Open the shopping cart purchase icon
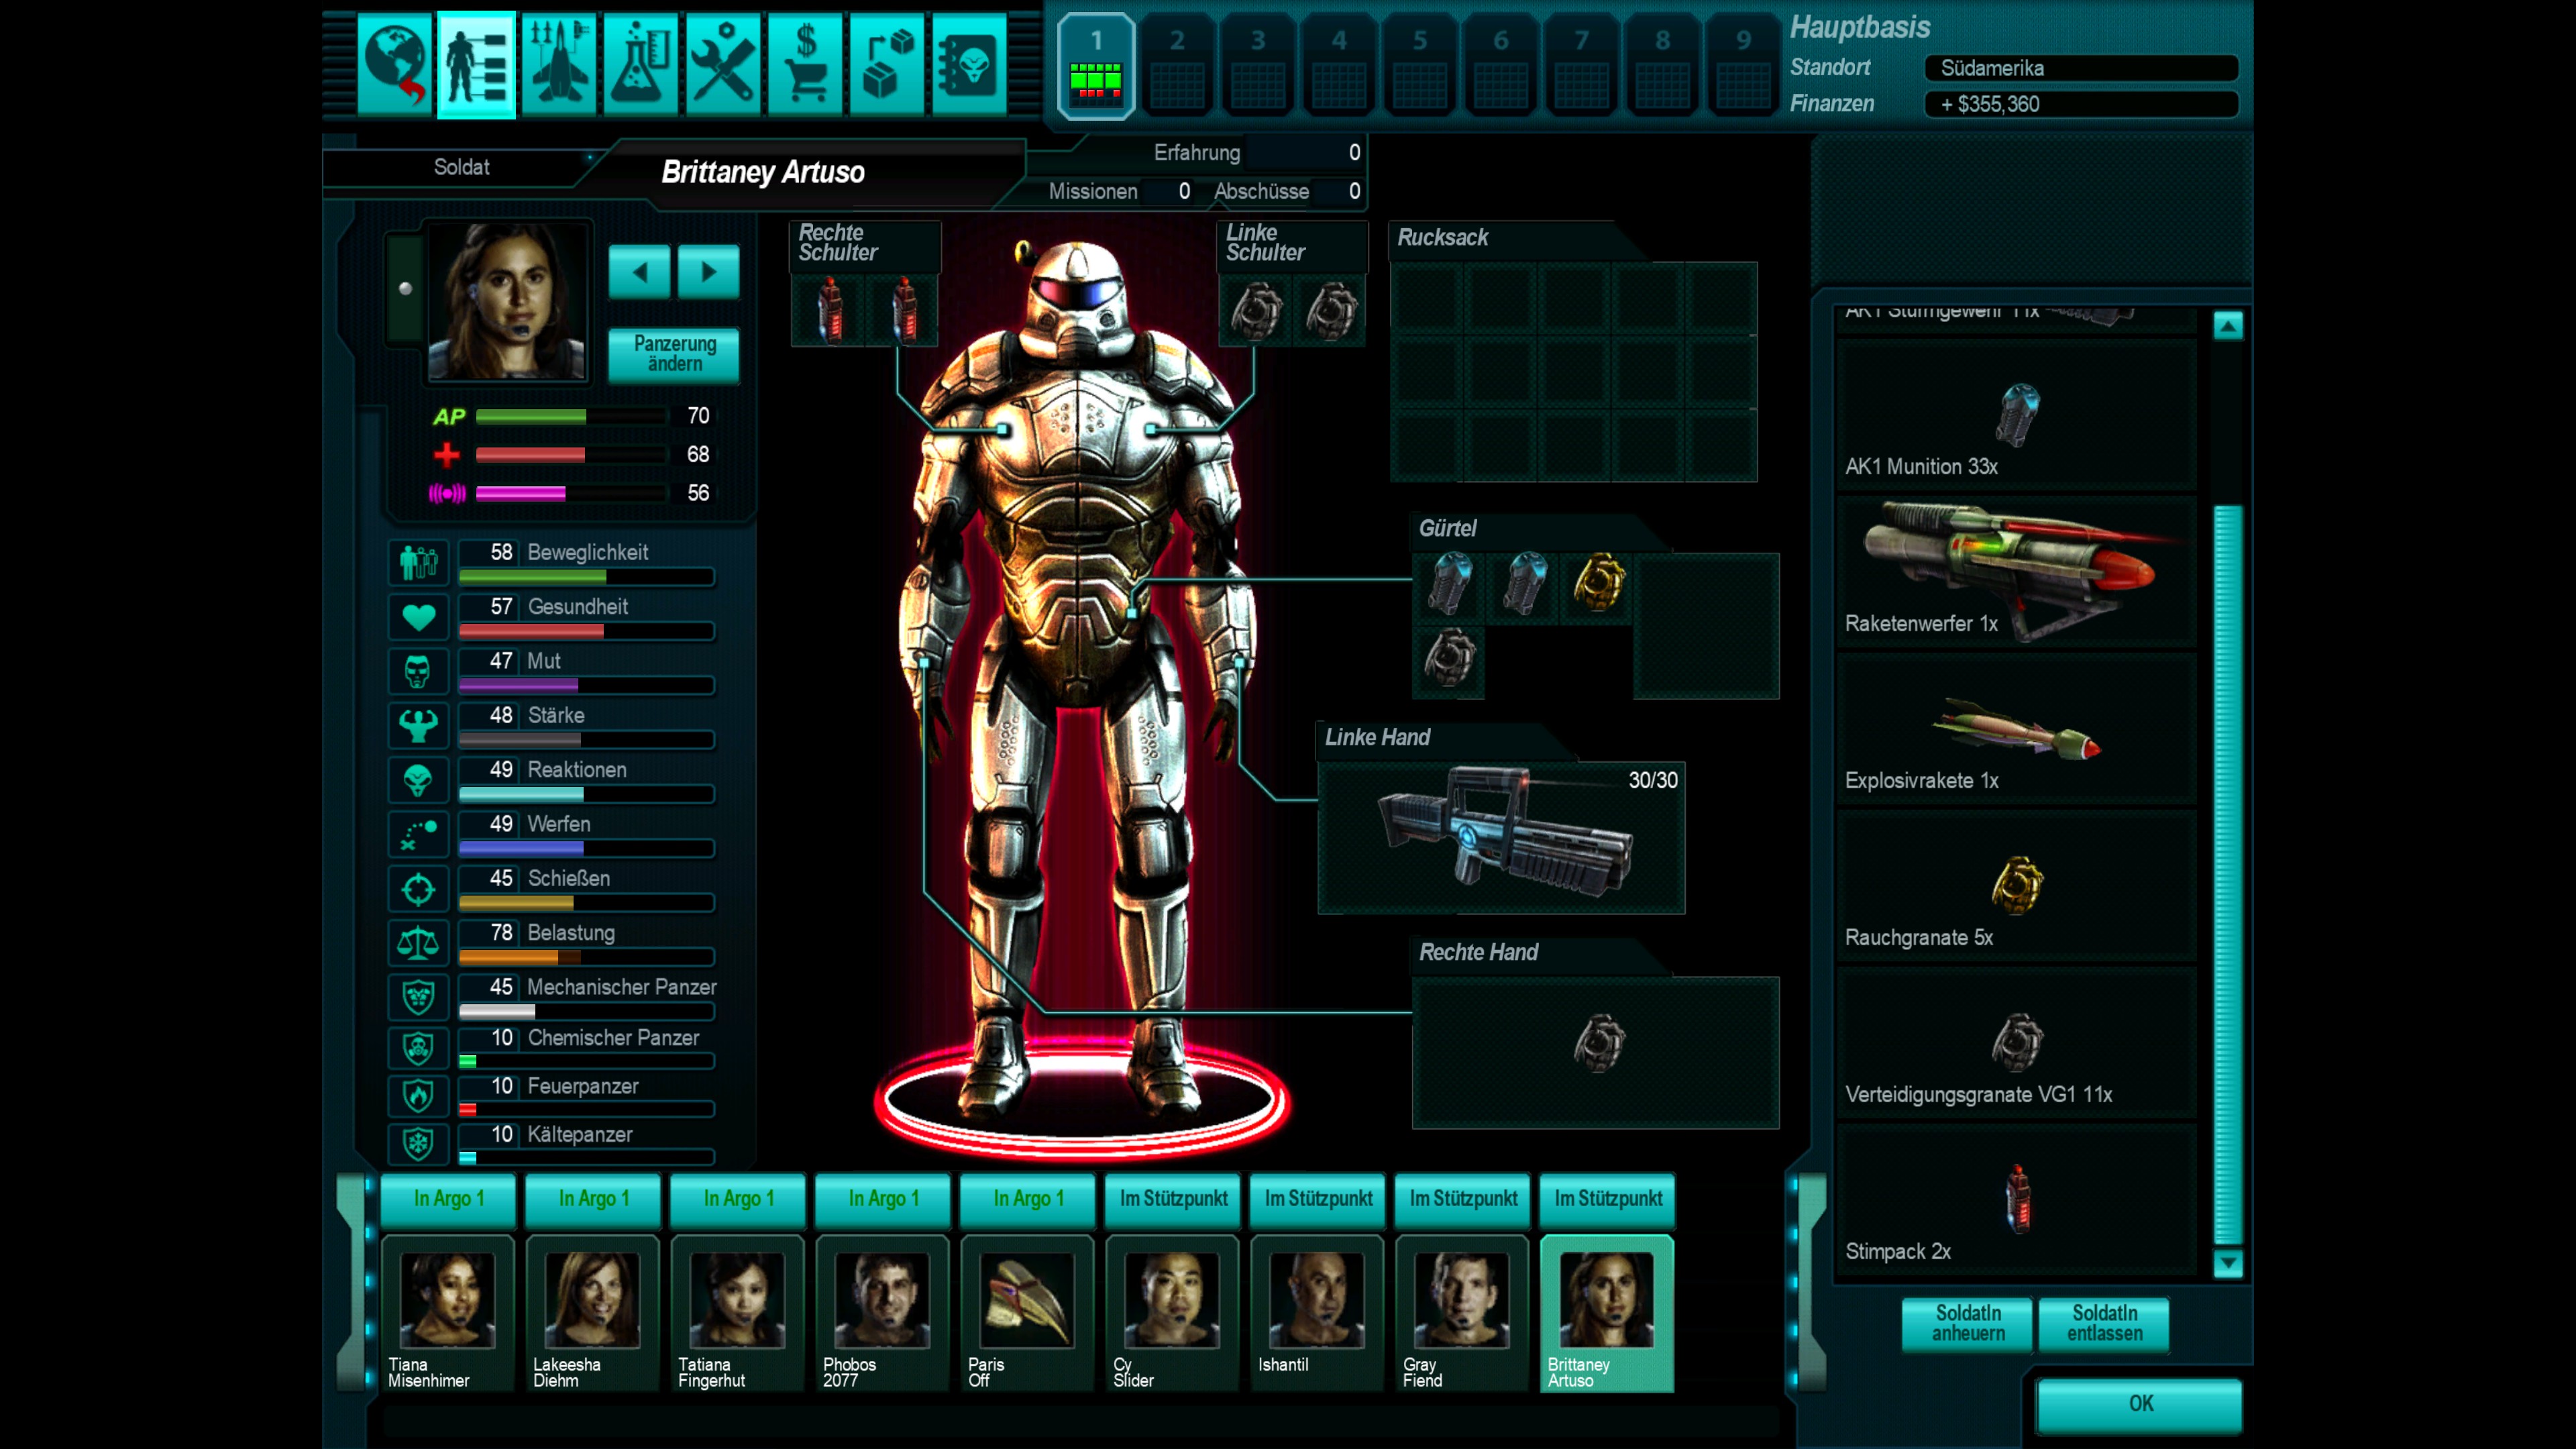 click(x=805, y=65)
